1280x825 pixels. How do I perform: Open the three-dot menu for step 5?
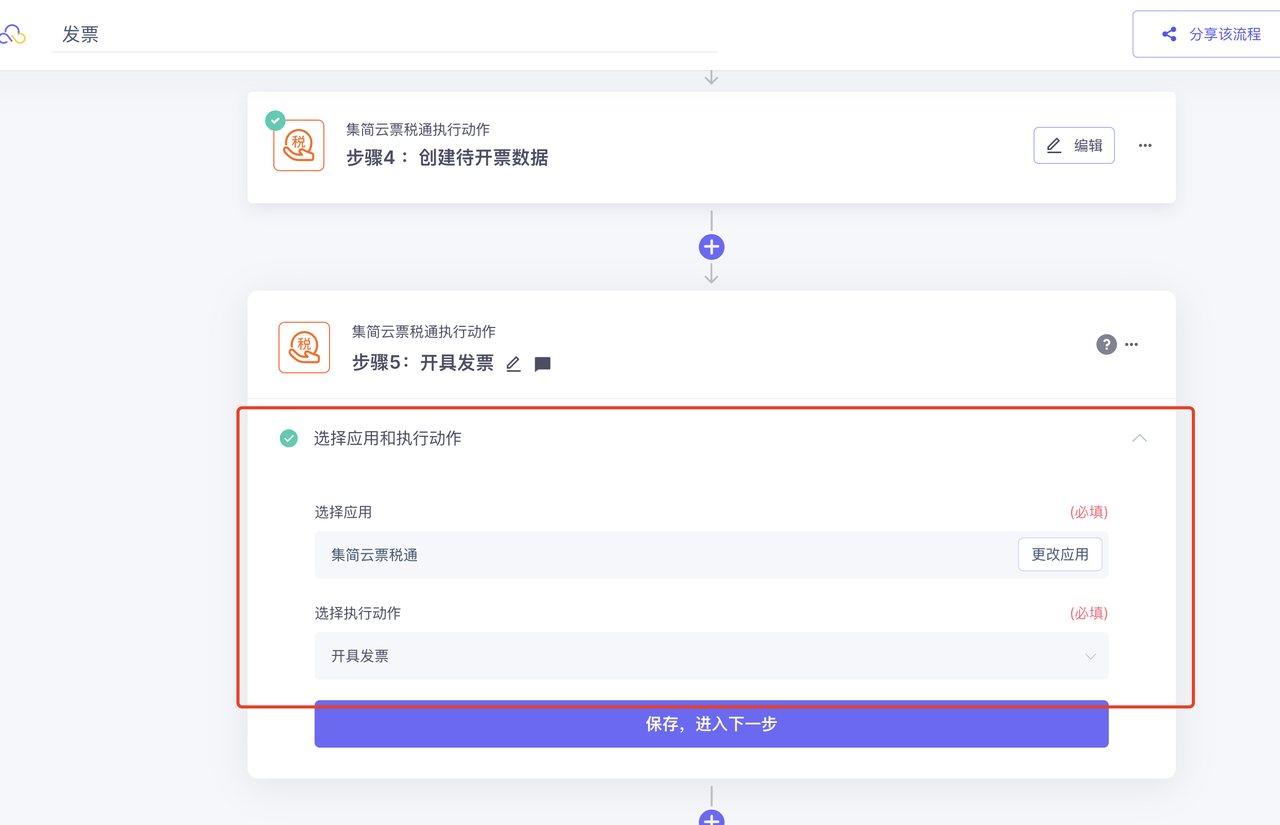(1132, 344)
